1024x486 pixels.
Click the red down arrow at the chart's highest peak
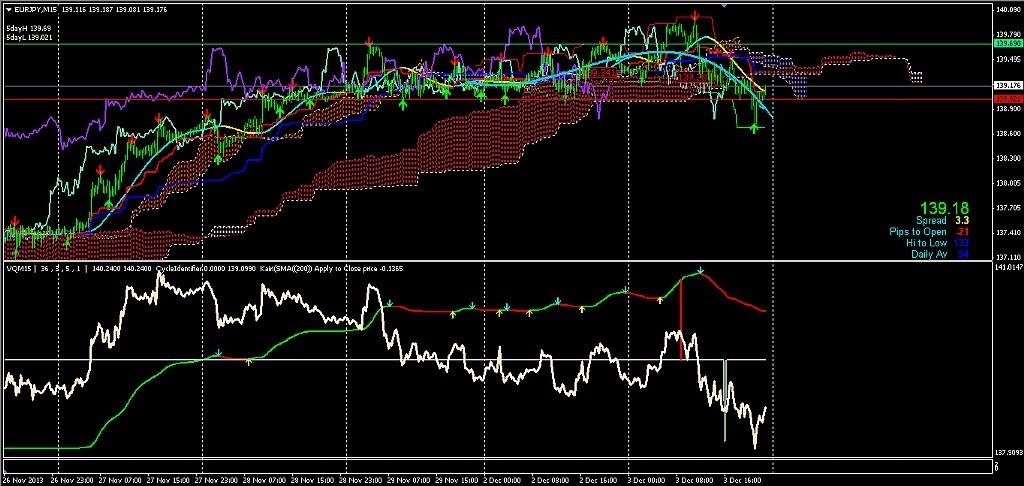click(x=696, y=14)
